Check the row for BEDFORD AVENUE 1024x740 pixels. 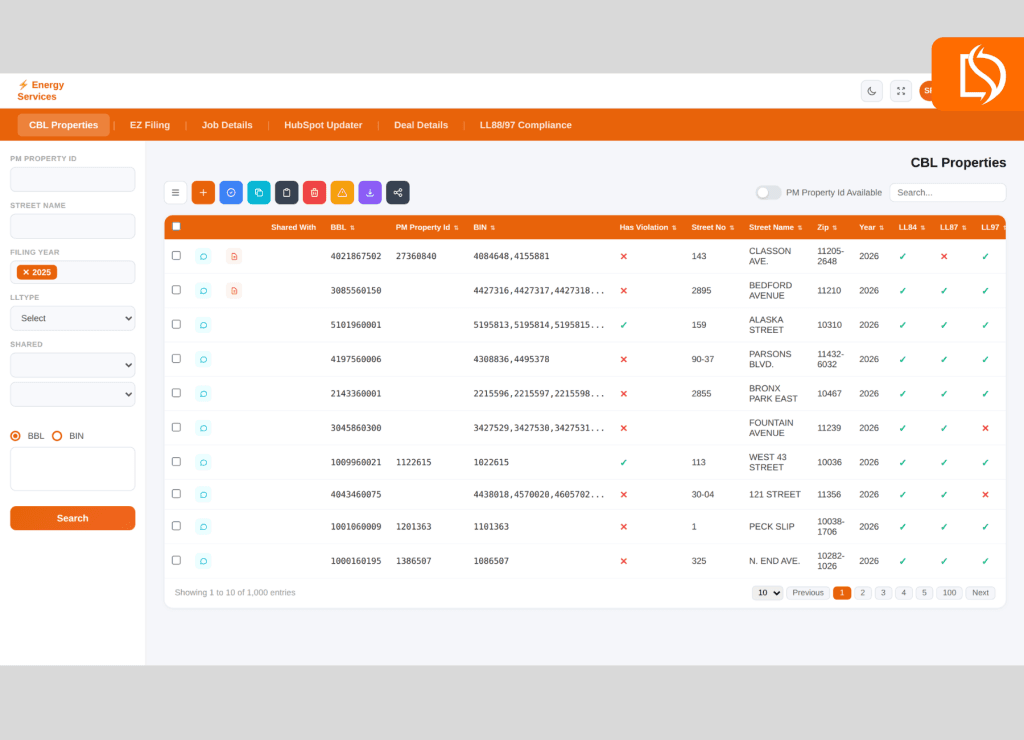[x=176, y=289]
